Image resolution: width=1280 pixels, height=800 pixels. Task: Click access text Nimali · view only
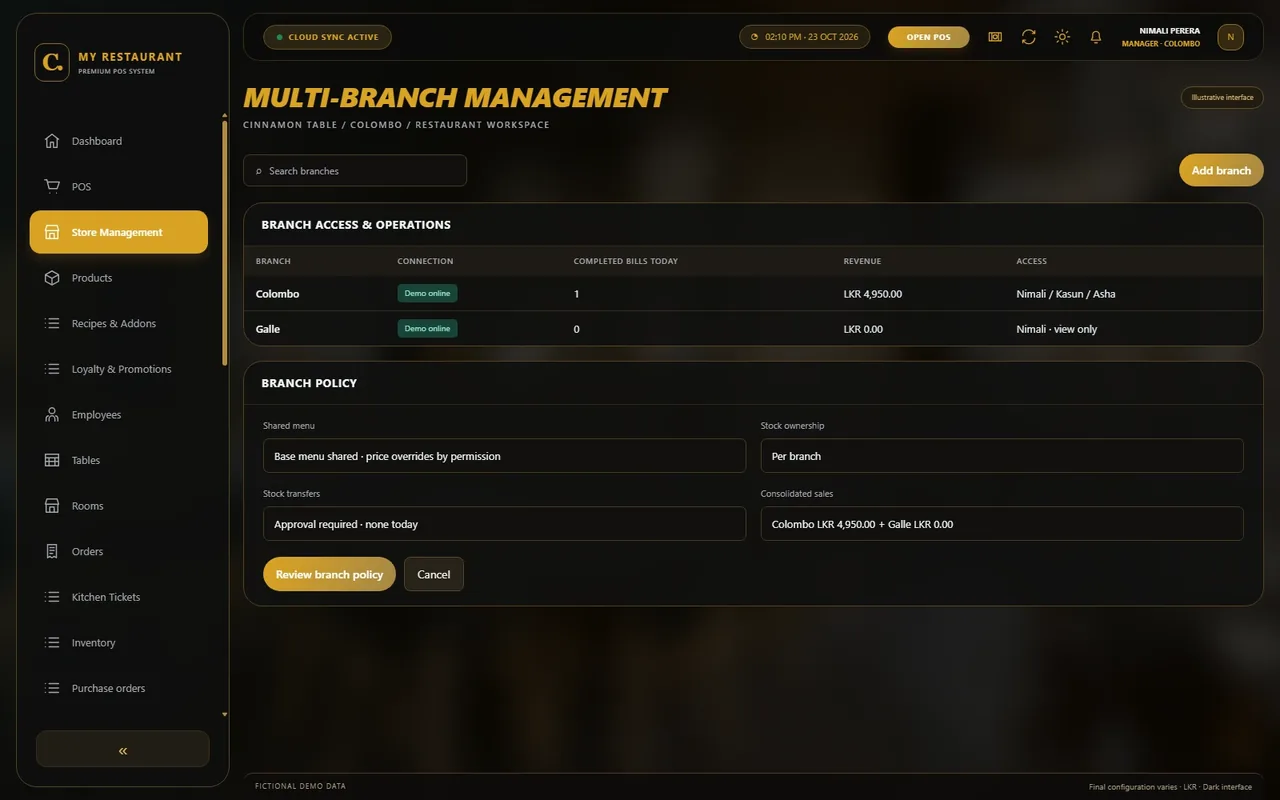(x=1057, y=329)
